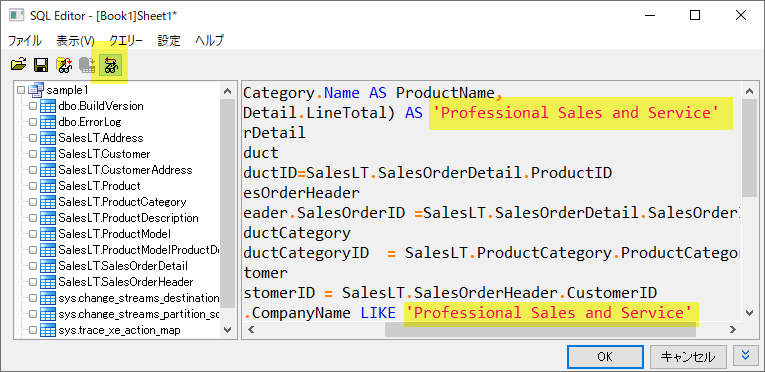Select the sample1 label in the tree
Image resolution: width=765 pixels, height=372 pixels.
tap(67, 90)
